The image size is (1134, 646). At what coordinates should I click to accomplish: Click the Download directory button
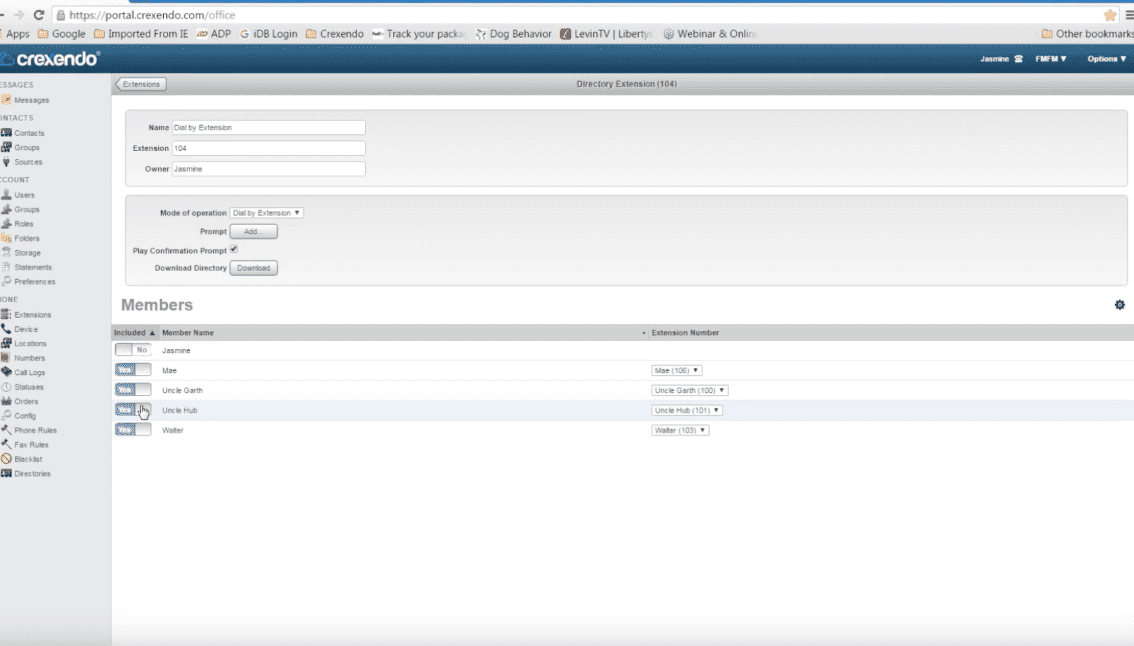(253, 268)
